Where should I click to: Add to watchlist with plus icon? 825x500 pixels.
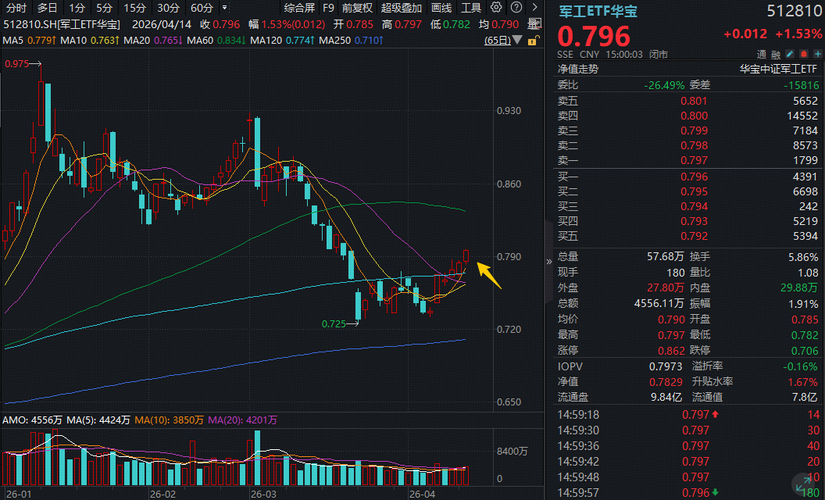coord(818,54)
